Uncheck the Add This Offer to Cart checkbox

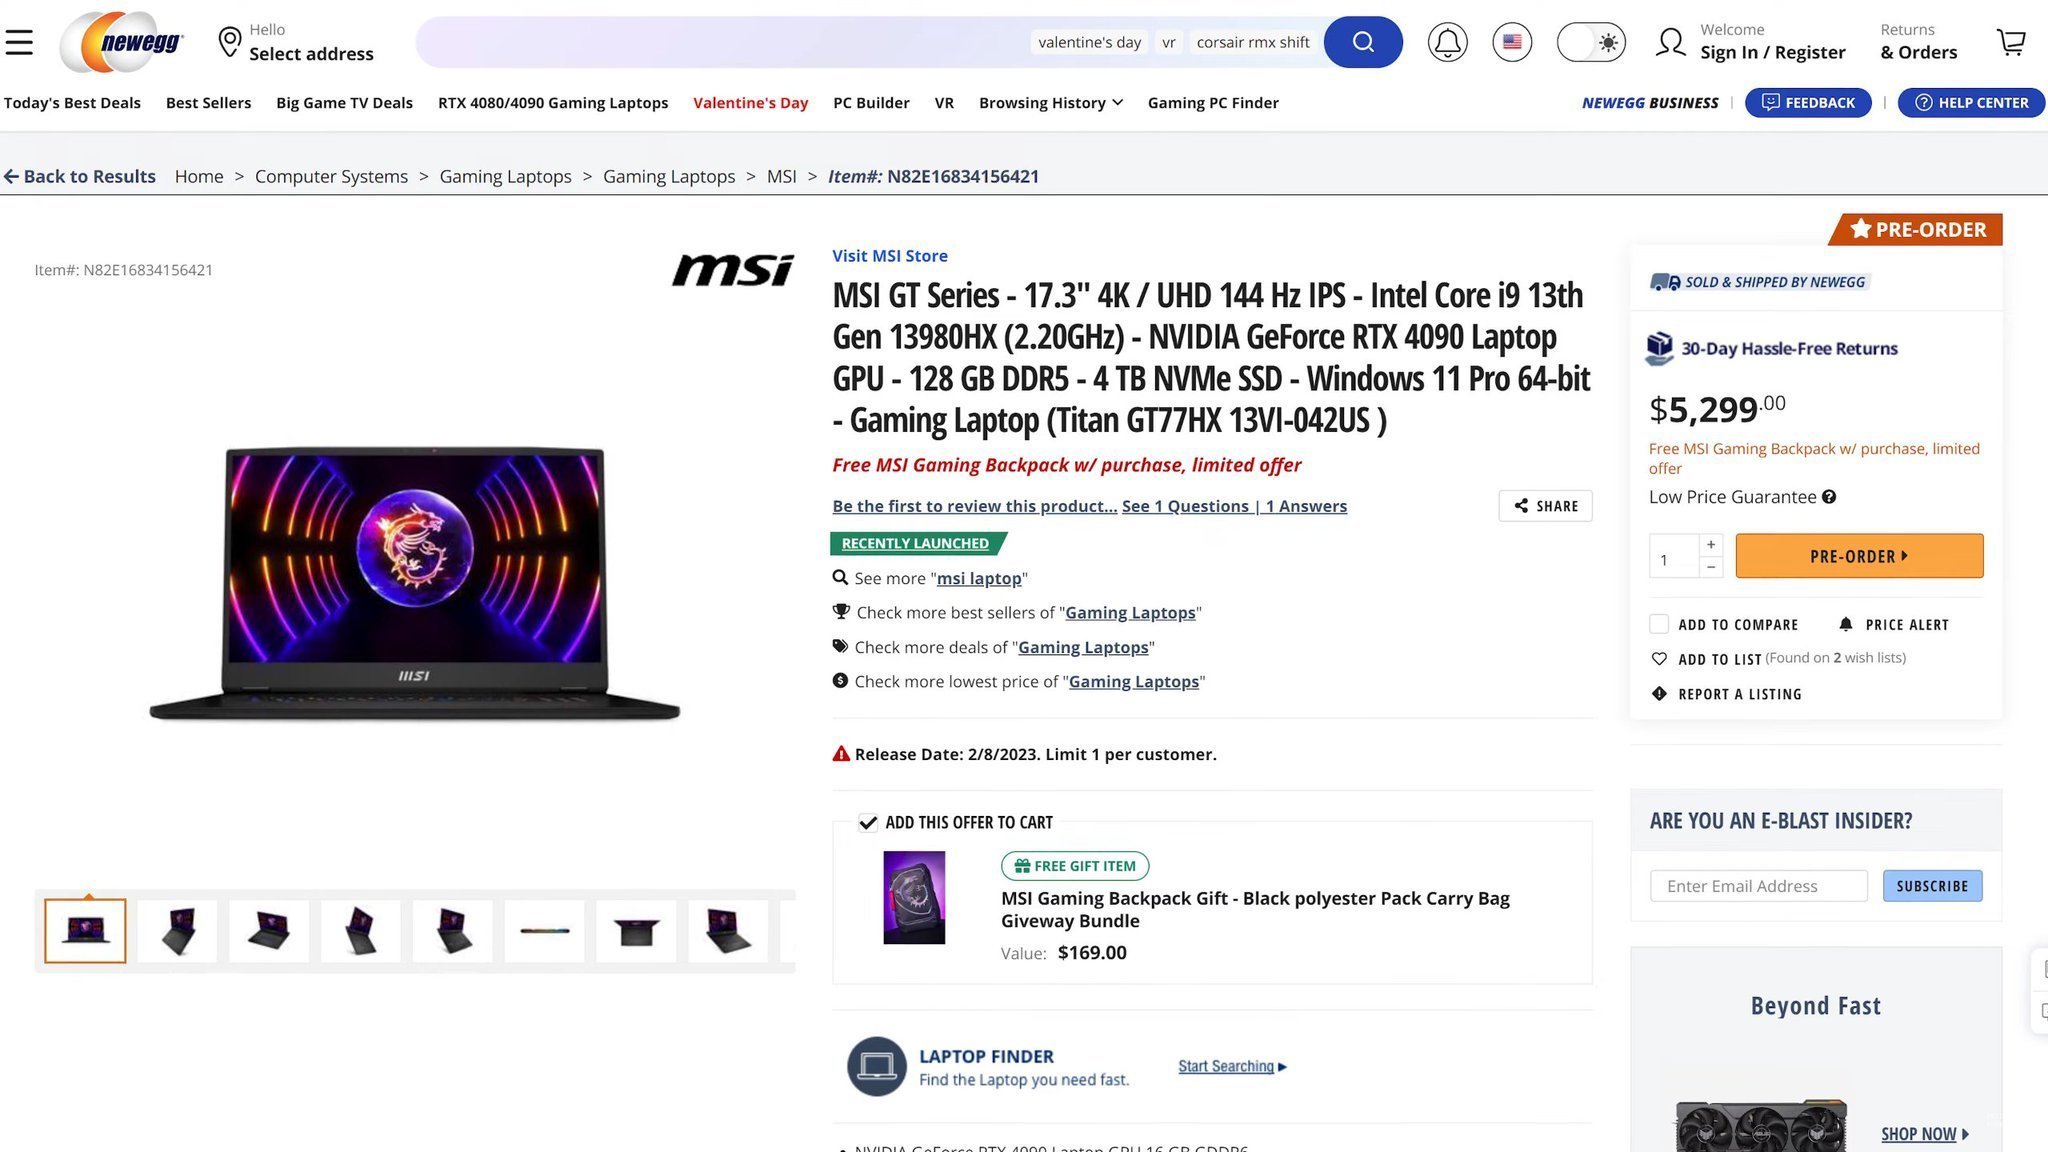coord(868,822)
